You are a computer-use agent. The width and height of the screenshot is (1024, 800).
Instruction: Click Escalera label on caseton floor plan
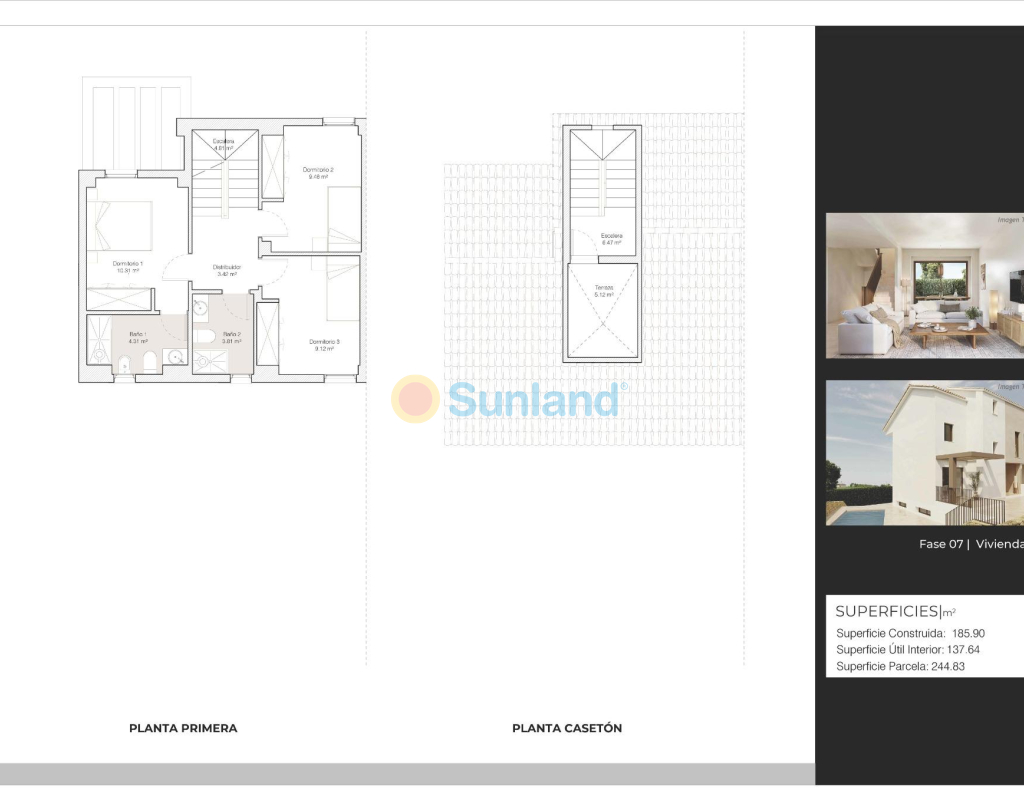click(611, 237)
